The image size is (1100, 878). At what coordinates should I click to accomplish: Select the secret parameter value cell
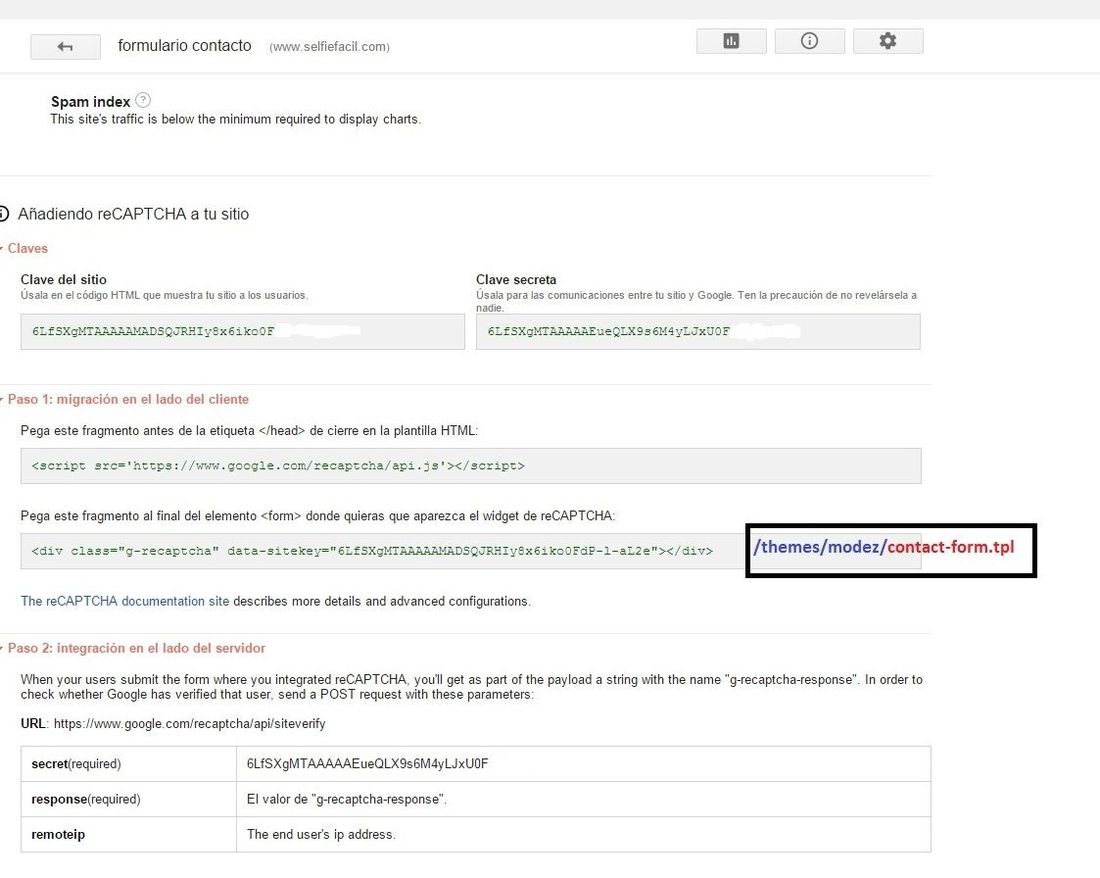[x=584, y=764]
